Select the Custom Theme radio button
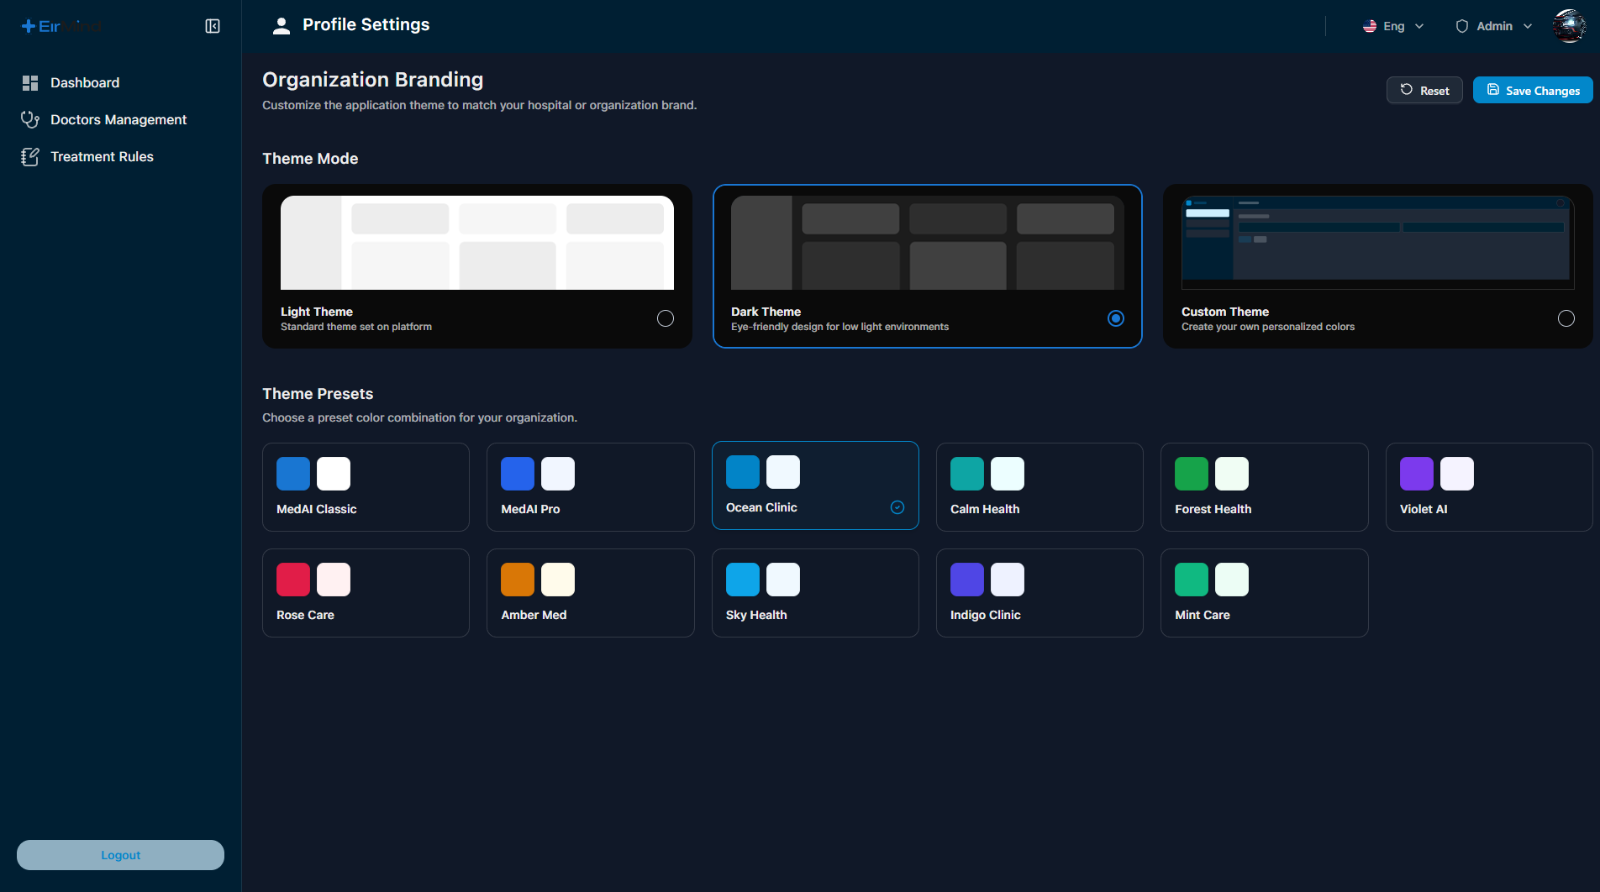1600x892 pixels. click(x=1566, y=319)
